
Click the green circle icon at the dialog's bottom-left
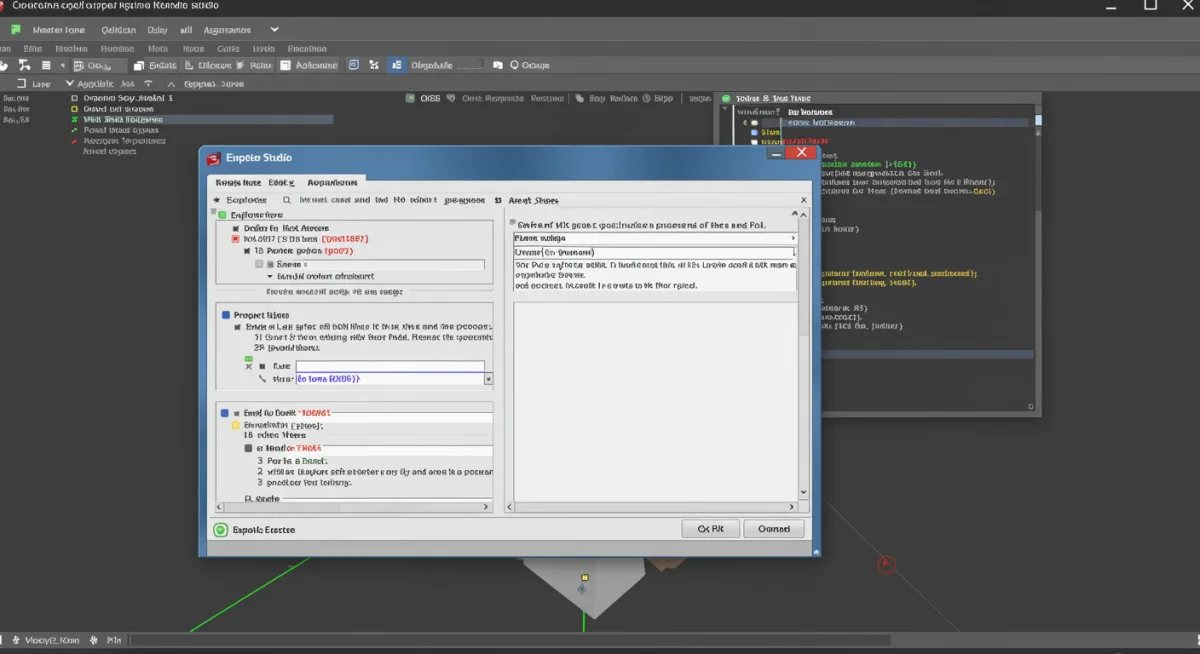pyautogui.click(x=221, y=530)
